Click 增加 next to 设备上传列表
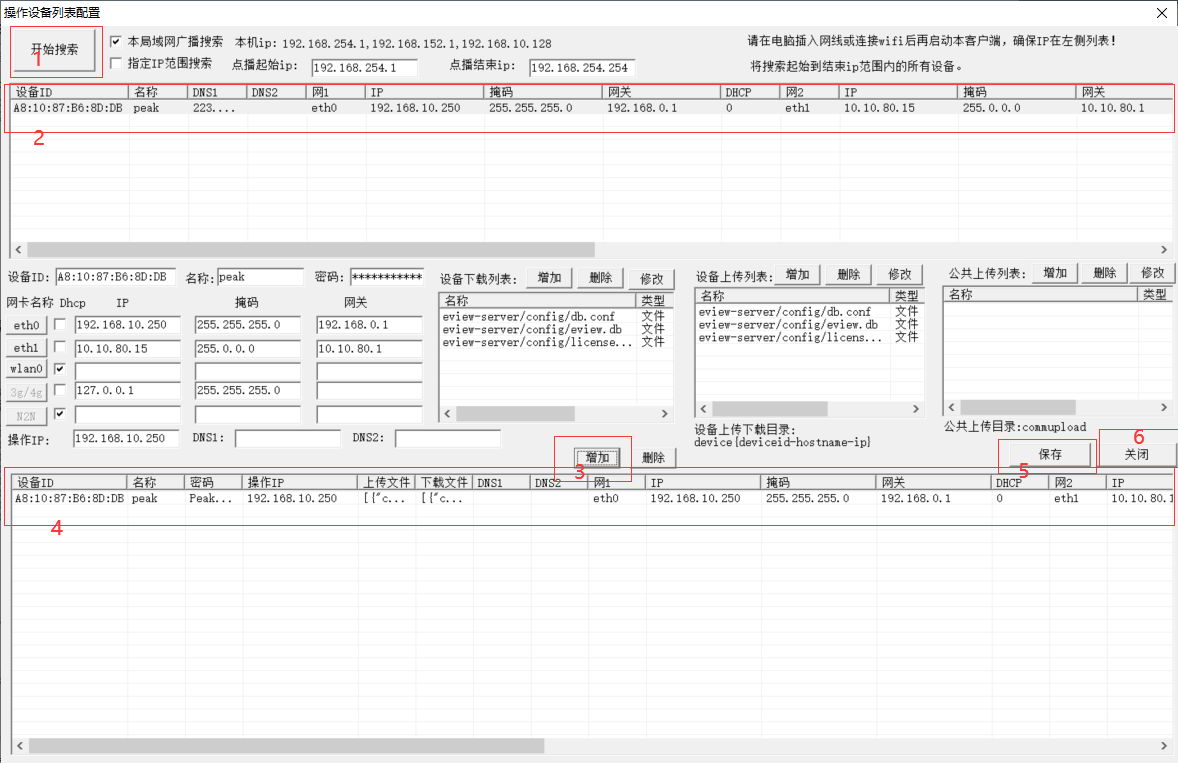This screenshot has width=1178, height=763. click(797, 275)
